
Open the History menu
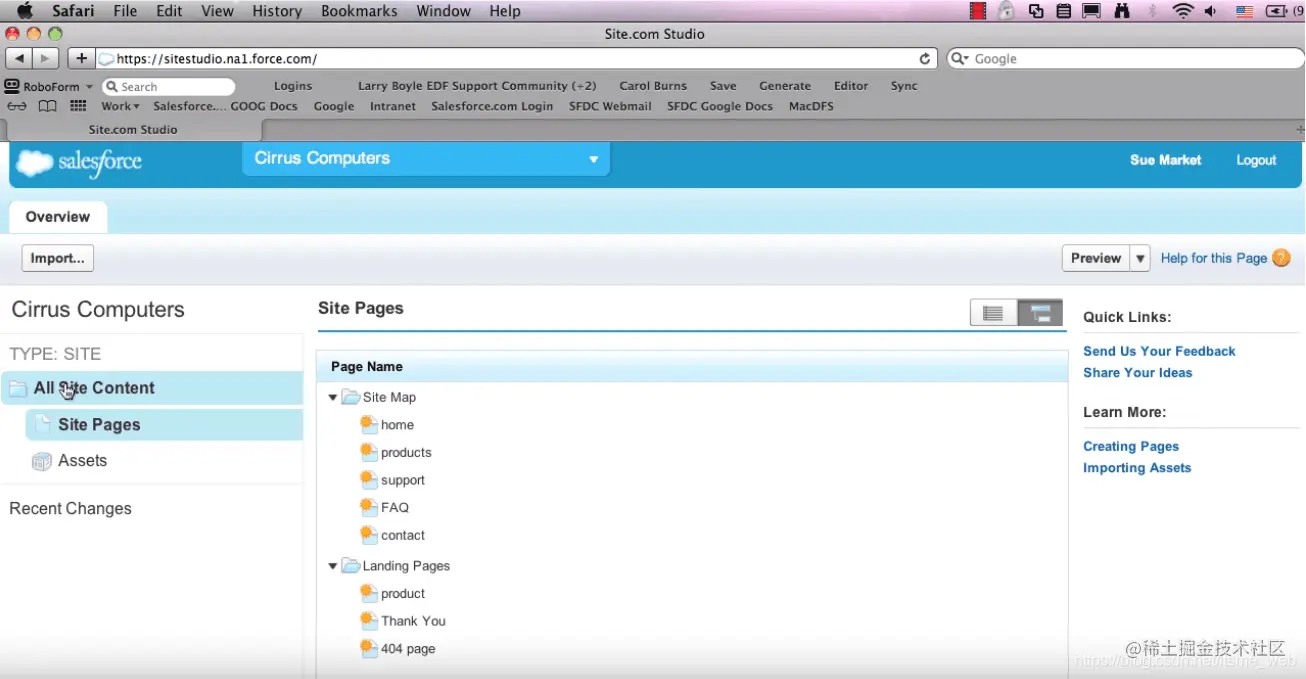276,11
